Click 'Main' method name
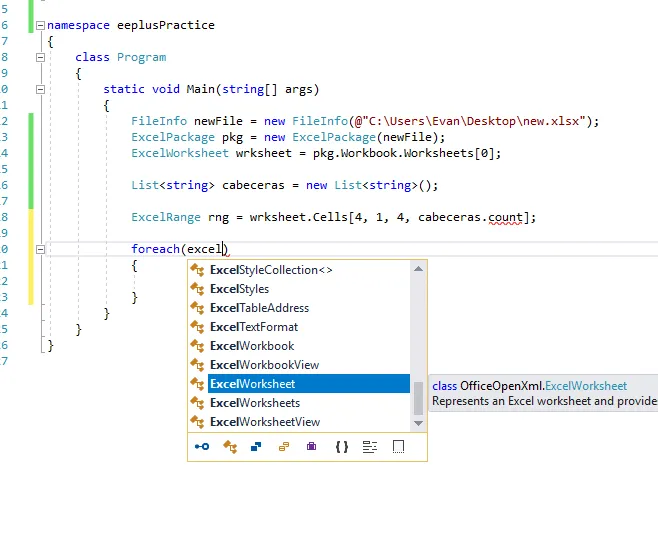Screen dimensions: 658x551 (x=201, y=89)
